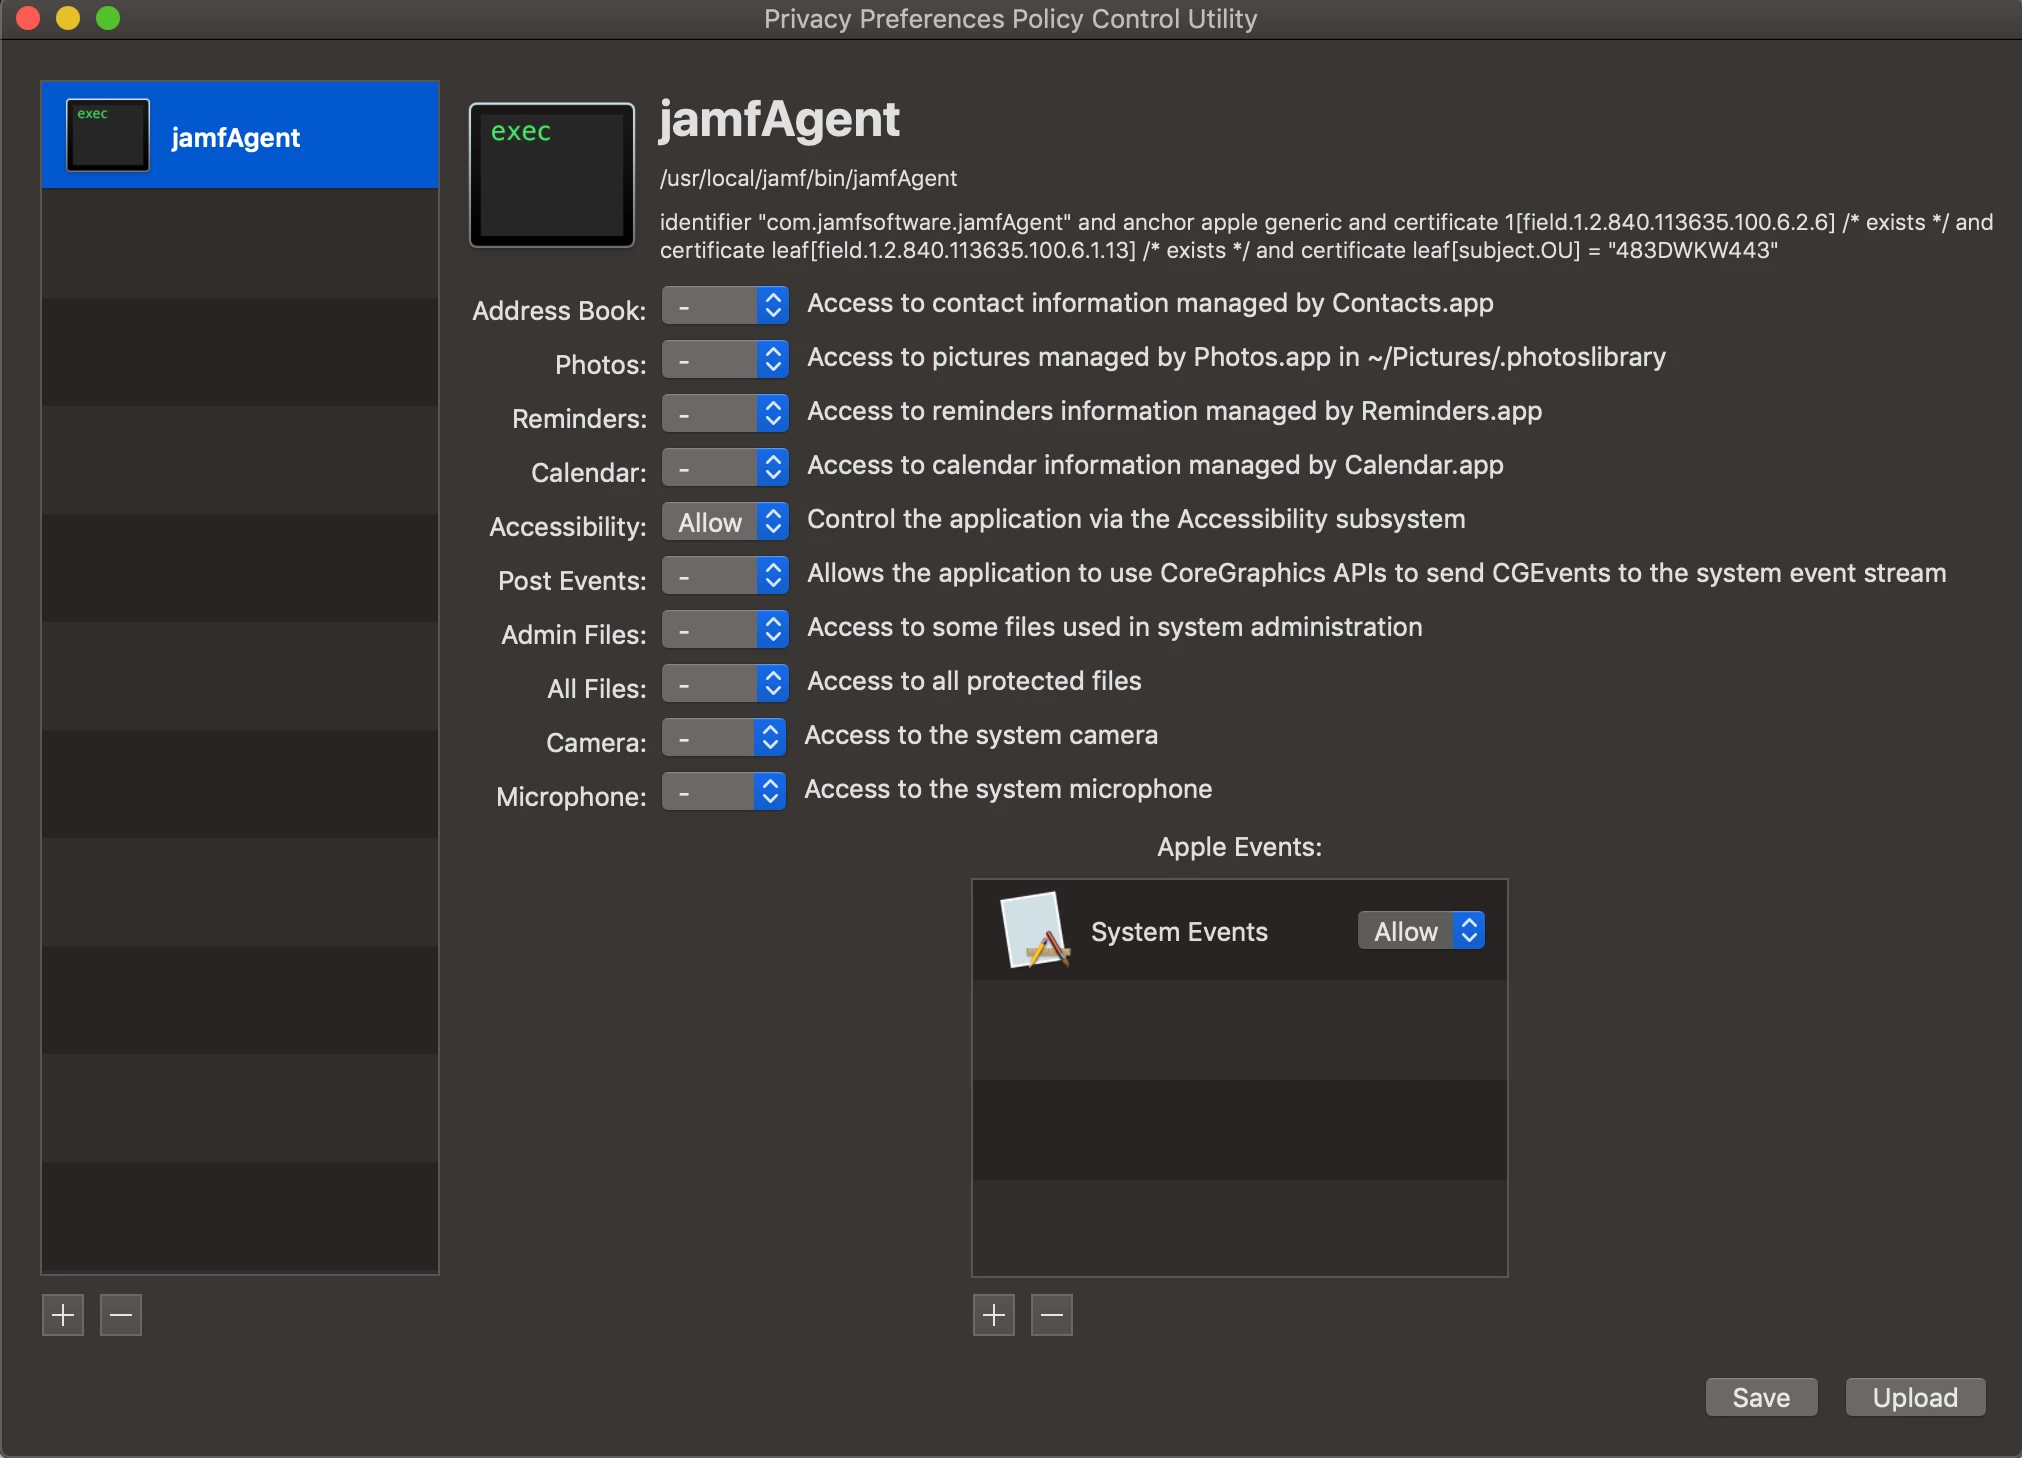Click the Upload button
This screenshot has height=1458, width=2022.
point(1915,1397)
